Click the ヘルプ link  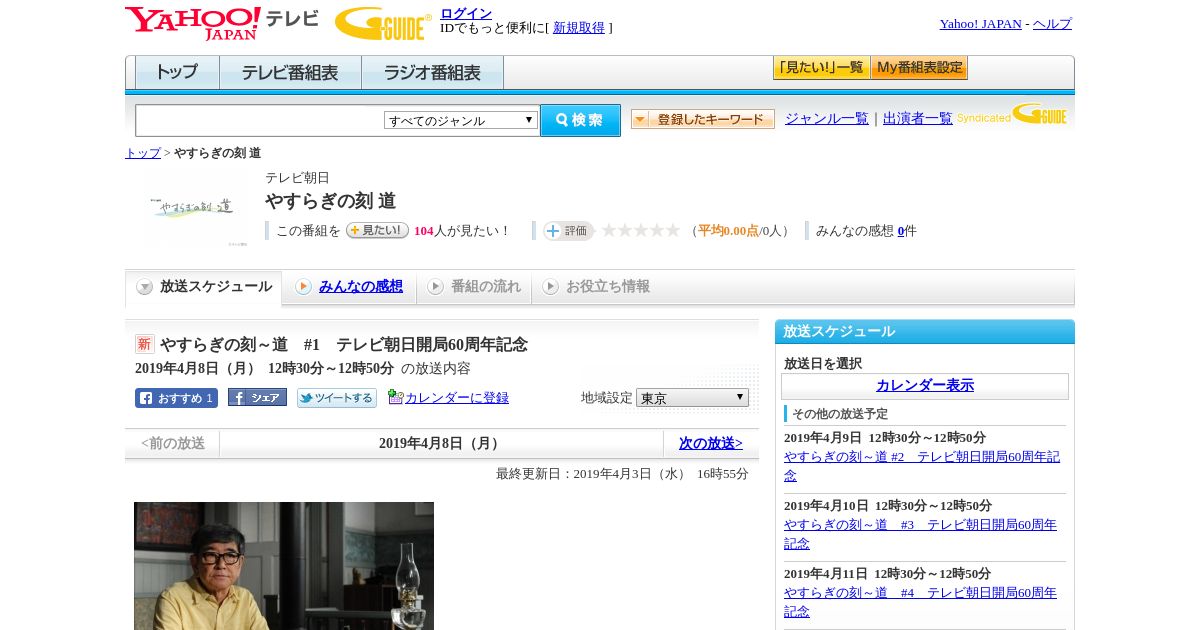(x=1052, y=24)
